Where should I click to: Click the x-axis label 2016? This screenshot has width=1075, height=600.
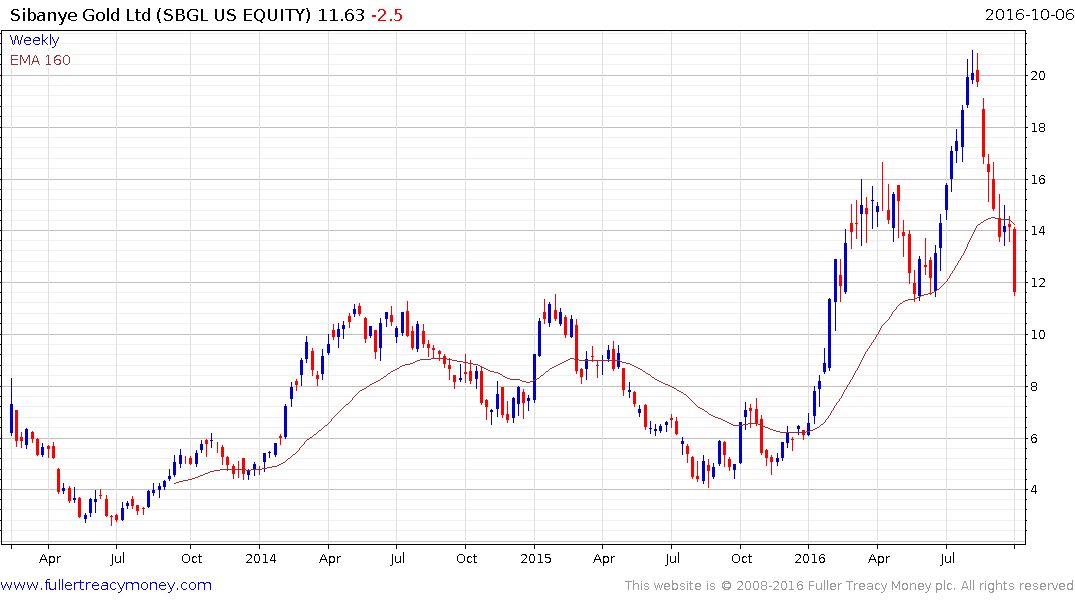pos(810,559)
